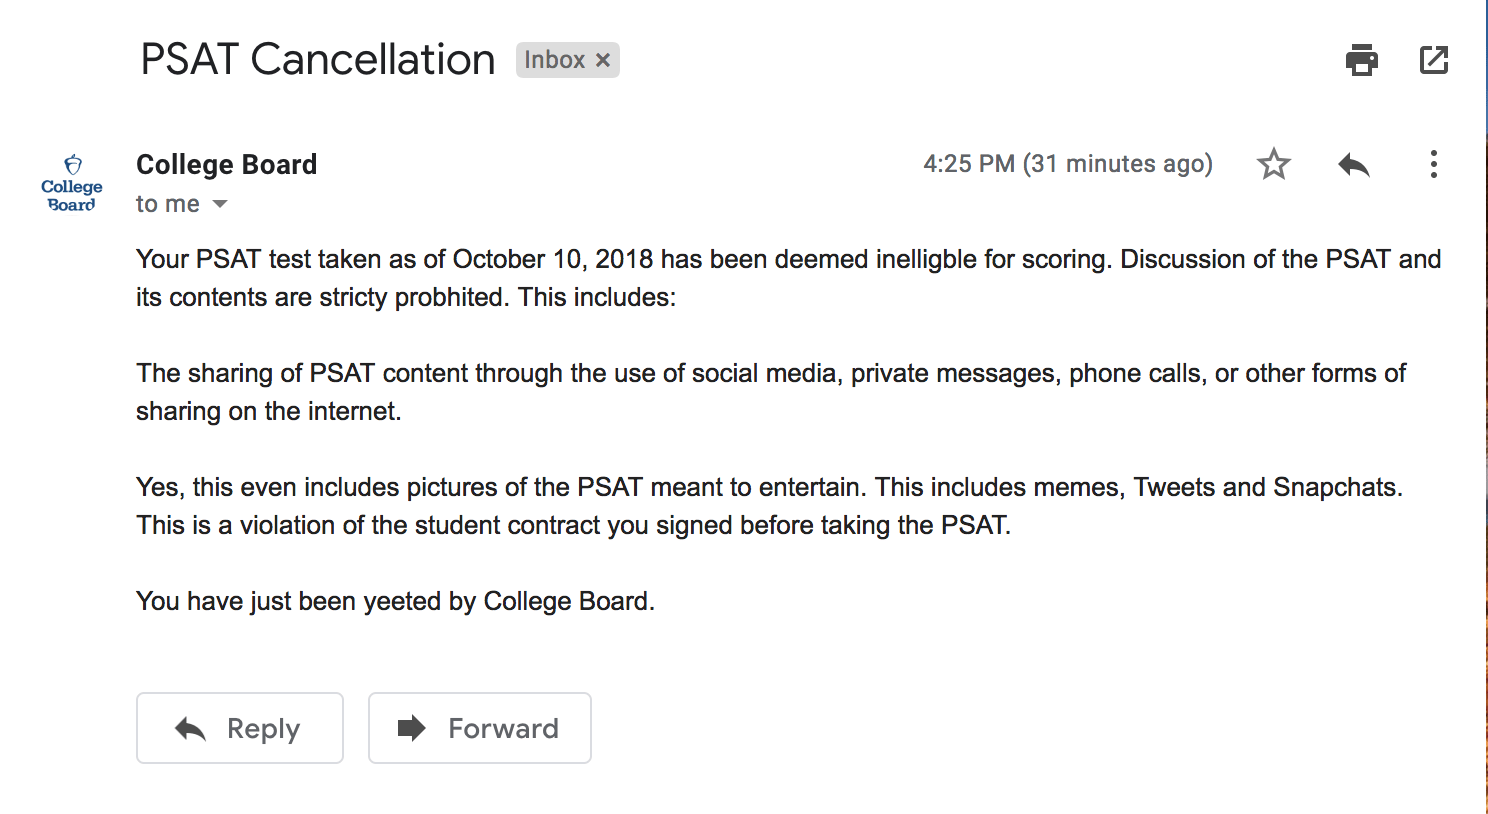Screen dimensions: 1488x814
Task: Reply using the arrow icon
Action: (x=1353, y=163)
